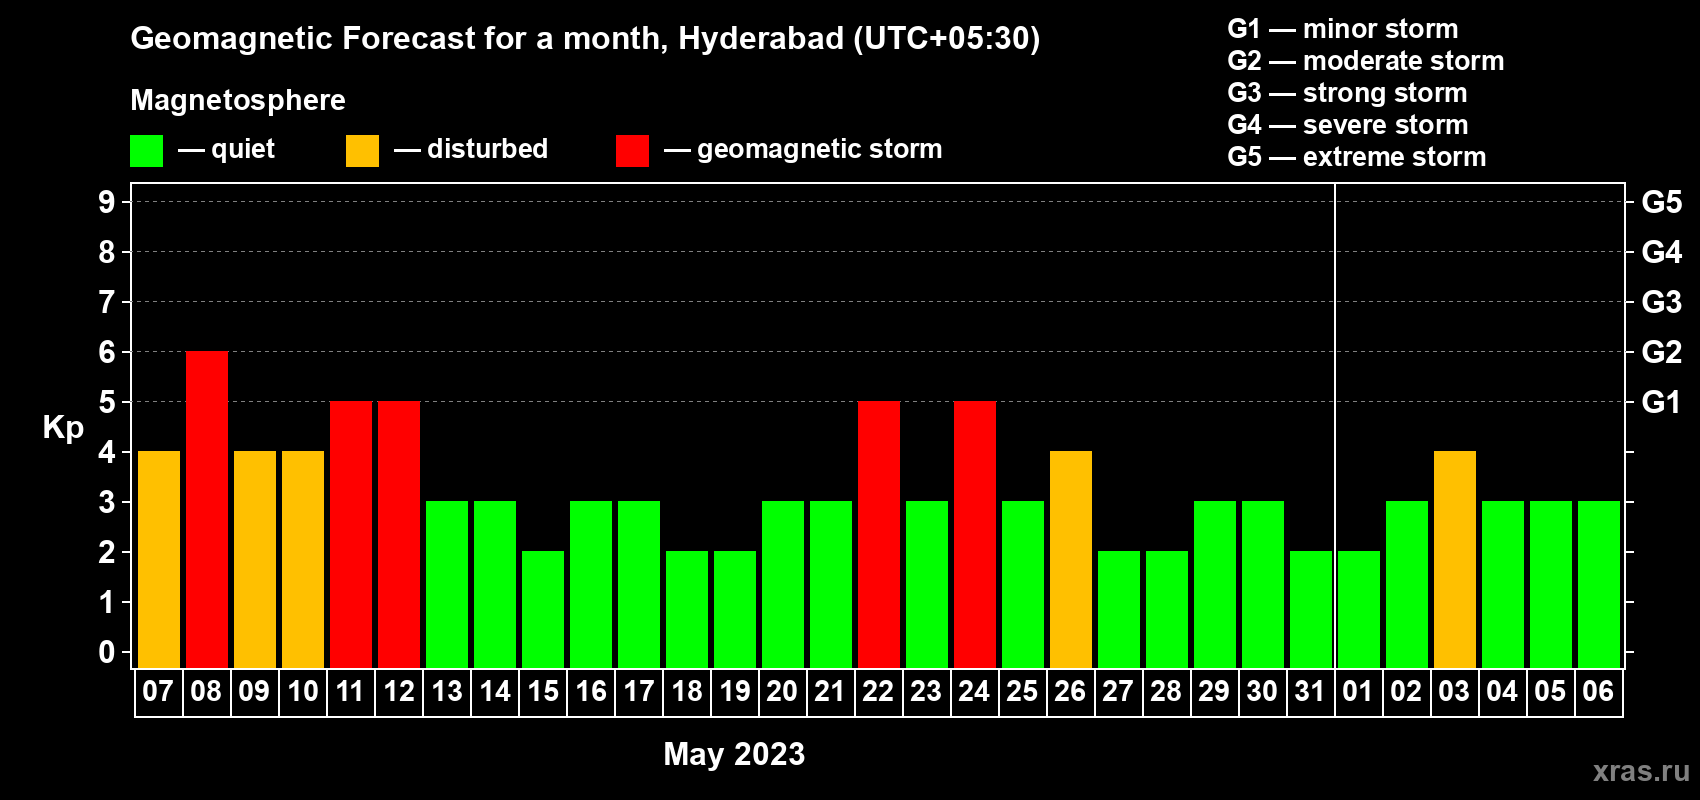Viewport: 1700px width, 800px height.
Task: Click the 'G1 — minor storm' legend line
Action: pos(1343,29)
